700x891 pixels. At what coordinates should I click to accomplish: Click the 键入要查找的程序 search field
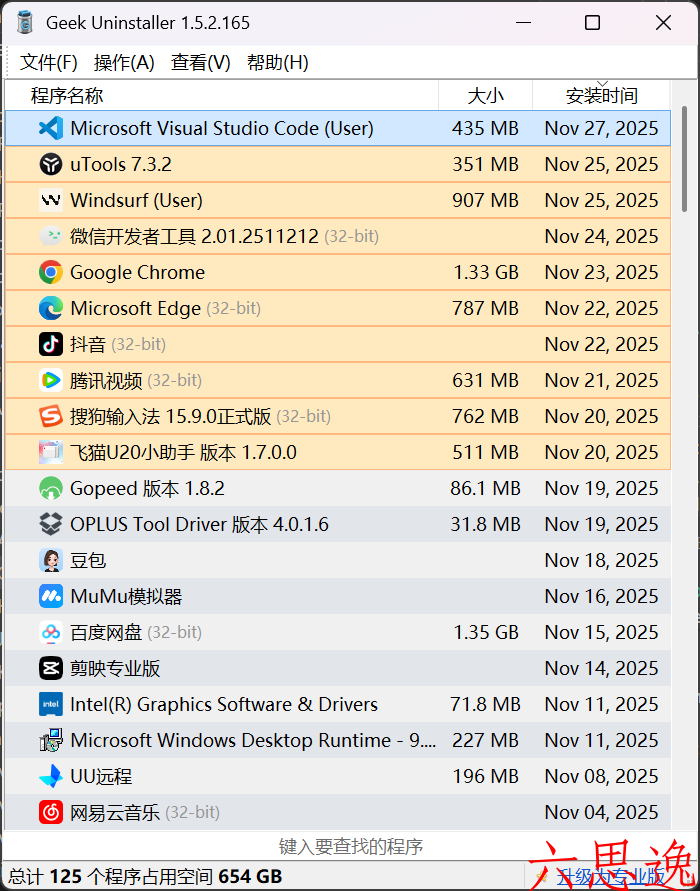coord(350,847)
